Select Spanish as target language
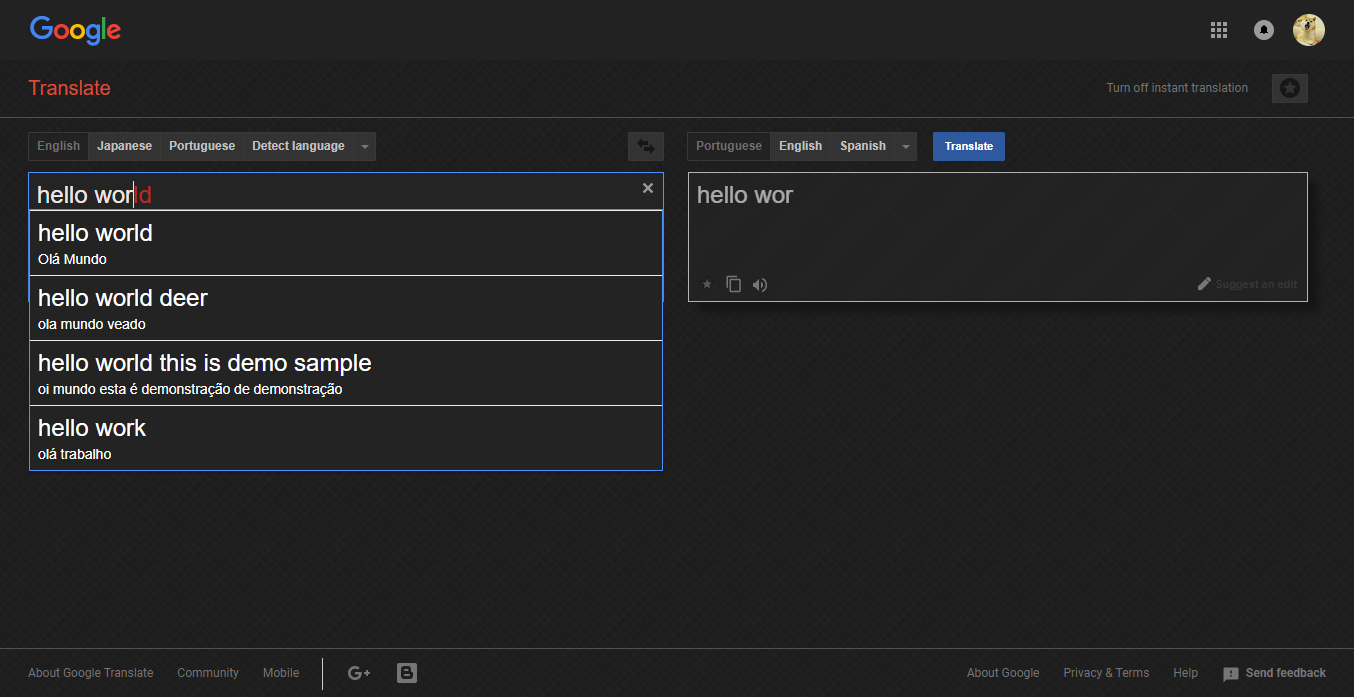Image resolution: width=1354 pixels, height=697 pixels. (863, 146)
